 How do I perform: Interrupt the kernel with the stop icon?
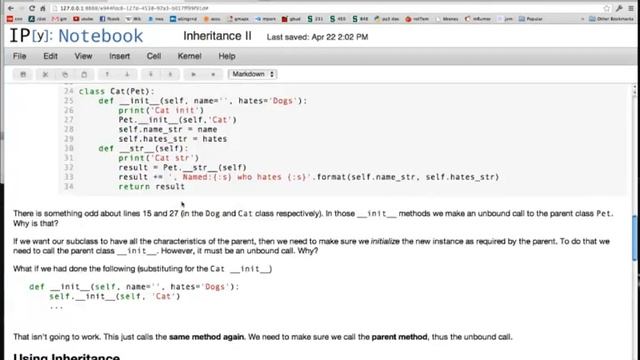(x=213, y=74)
